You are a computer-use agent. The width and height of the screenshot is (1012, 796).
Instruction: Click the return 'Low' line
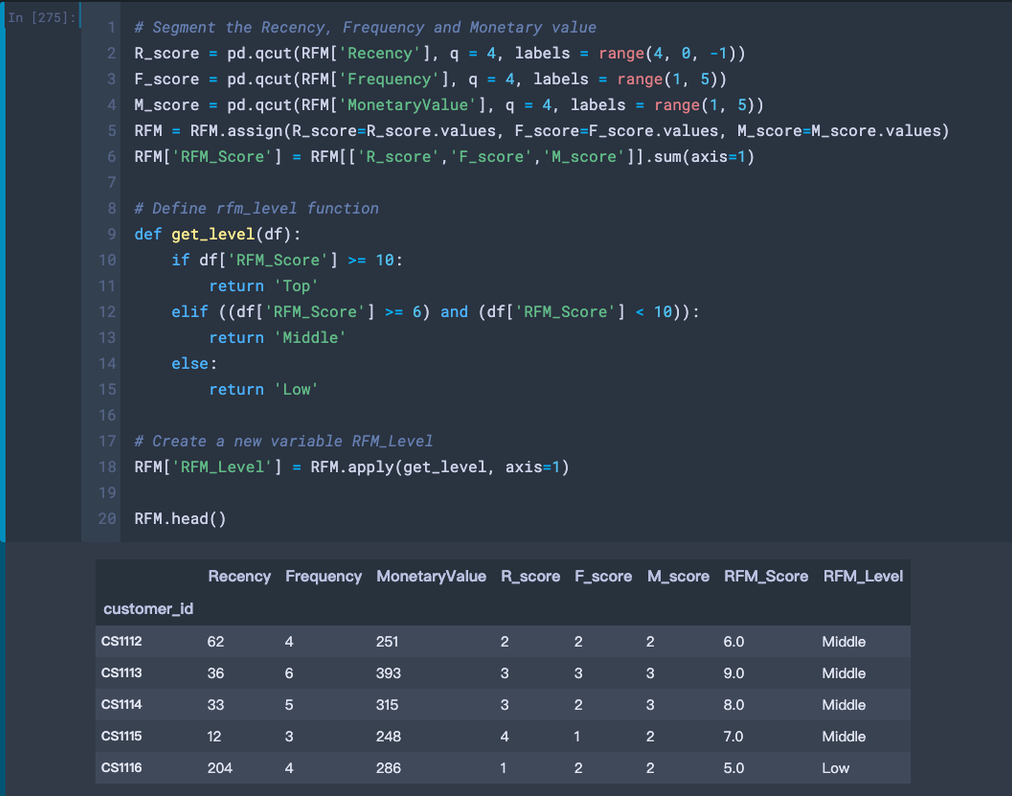tap(263, 389)
